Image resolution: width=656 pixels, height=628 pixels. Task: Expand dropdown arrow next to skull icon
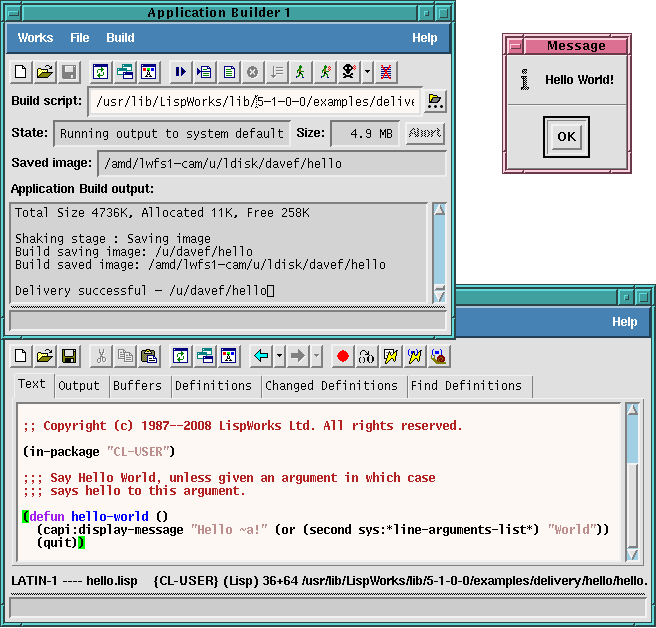[x=367, y=72]
